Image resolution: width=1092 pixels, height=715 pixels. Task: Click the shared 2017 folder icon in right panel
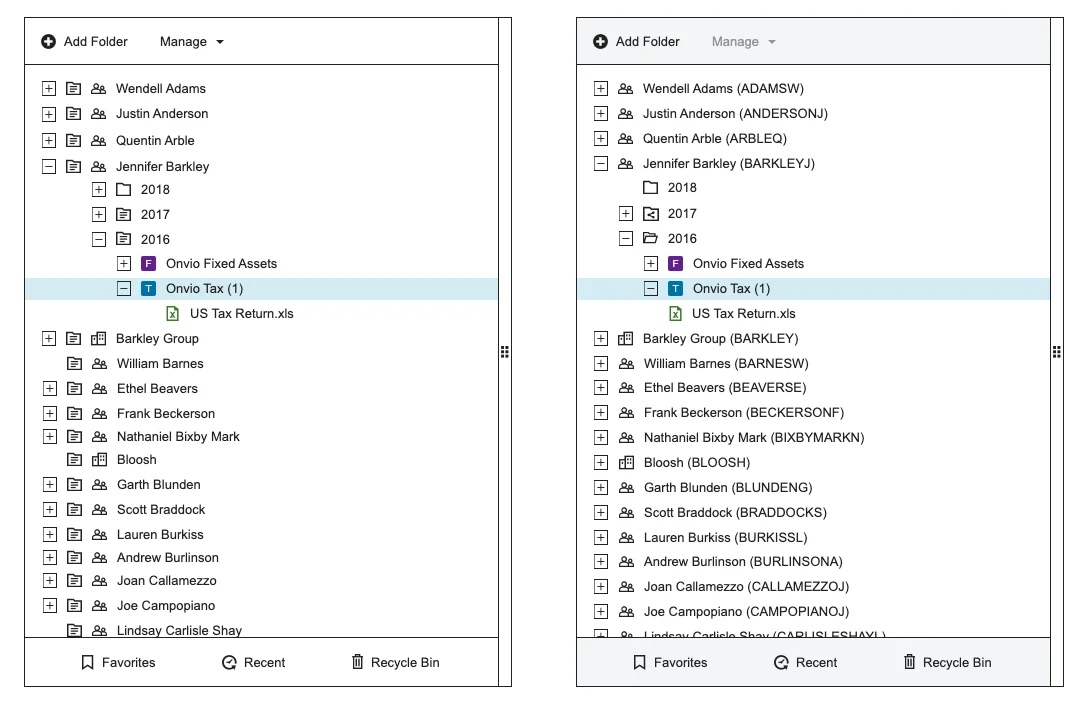click(x=650, y=214)
